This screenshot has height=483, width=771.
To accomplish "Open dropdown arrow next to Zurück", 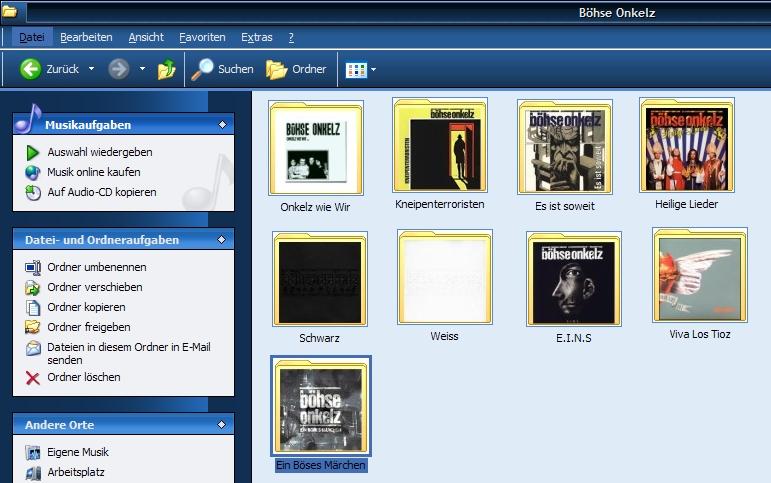I will coord(91,69).
